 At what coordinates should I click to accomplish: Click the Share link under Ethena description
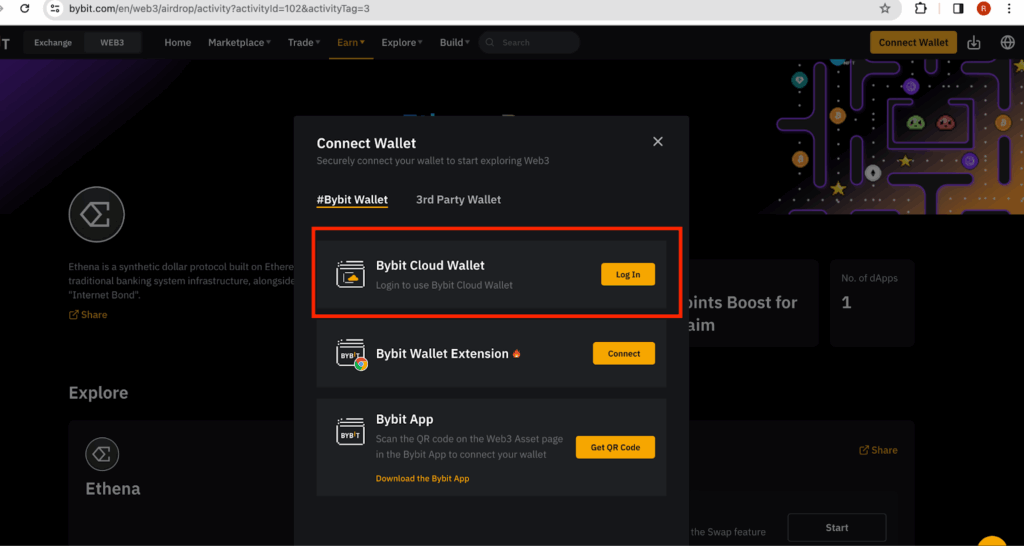[88, 315]
